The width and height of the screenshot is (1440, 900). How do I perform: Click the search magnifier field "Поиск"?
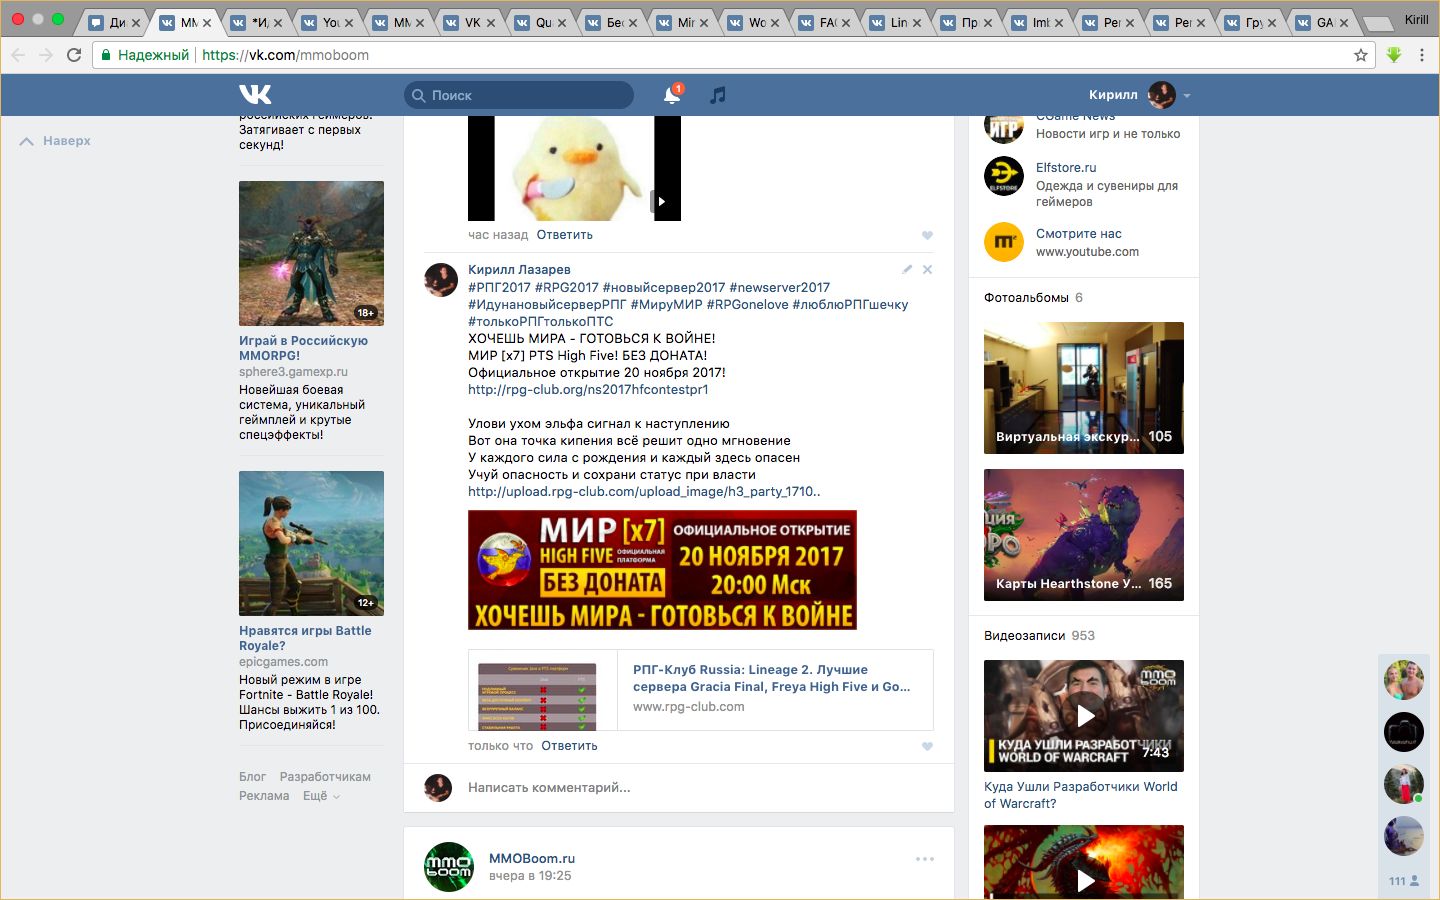coord(519,95)
